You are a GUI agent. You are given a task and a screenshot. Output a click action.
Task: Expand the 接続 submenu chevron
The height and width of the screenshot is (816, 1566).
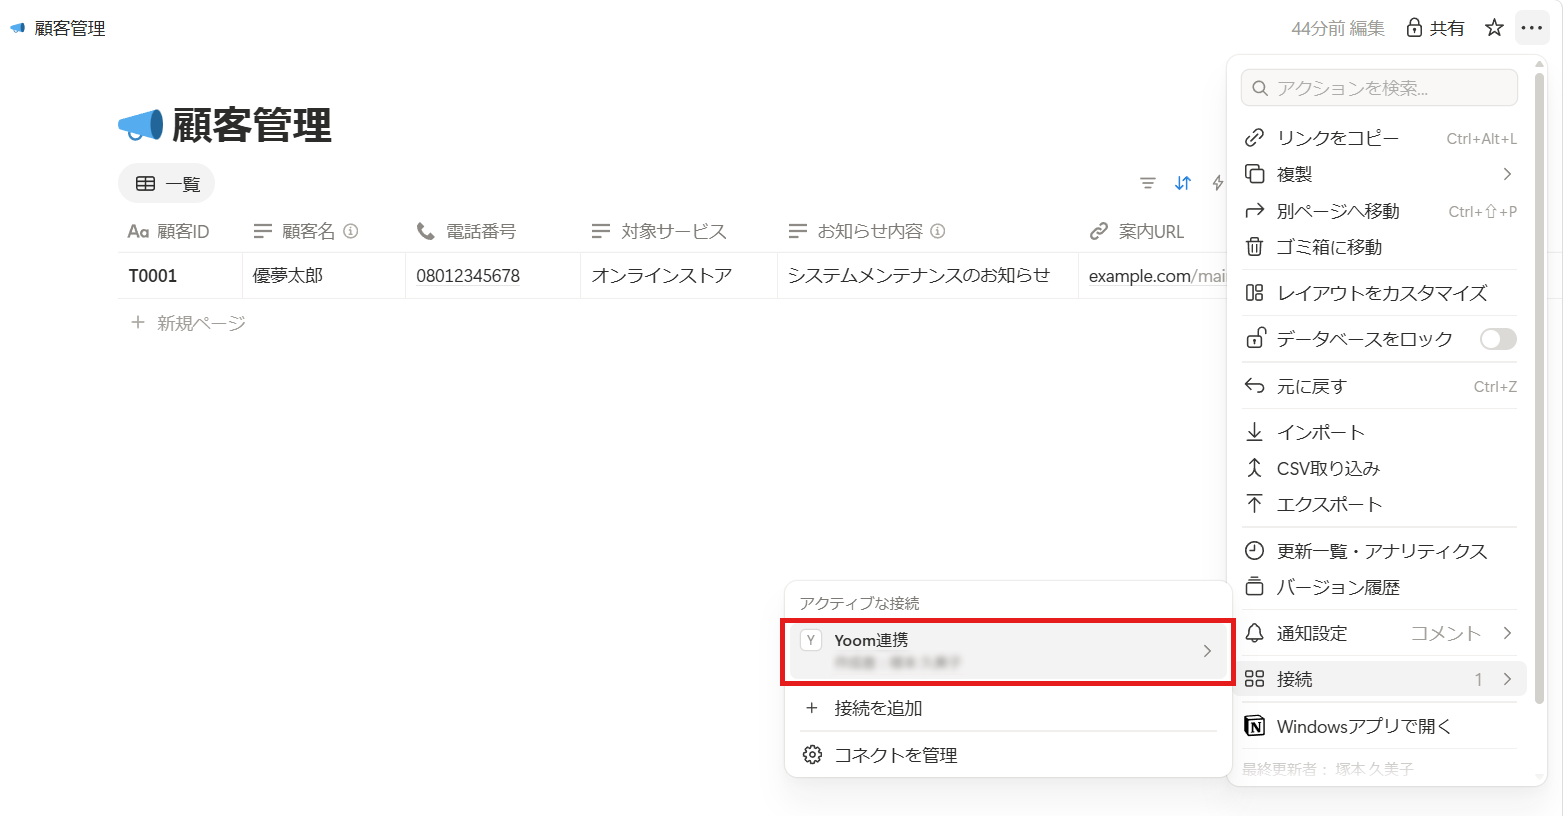pos(1507,679)
